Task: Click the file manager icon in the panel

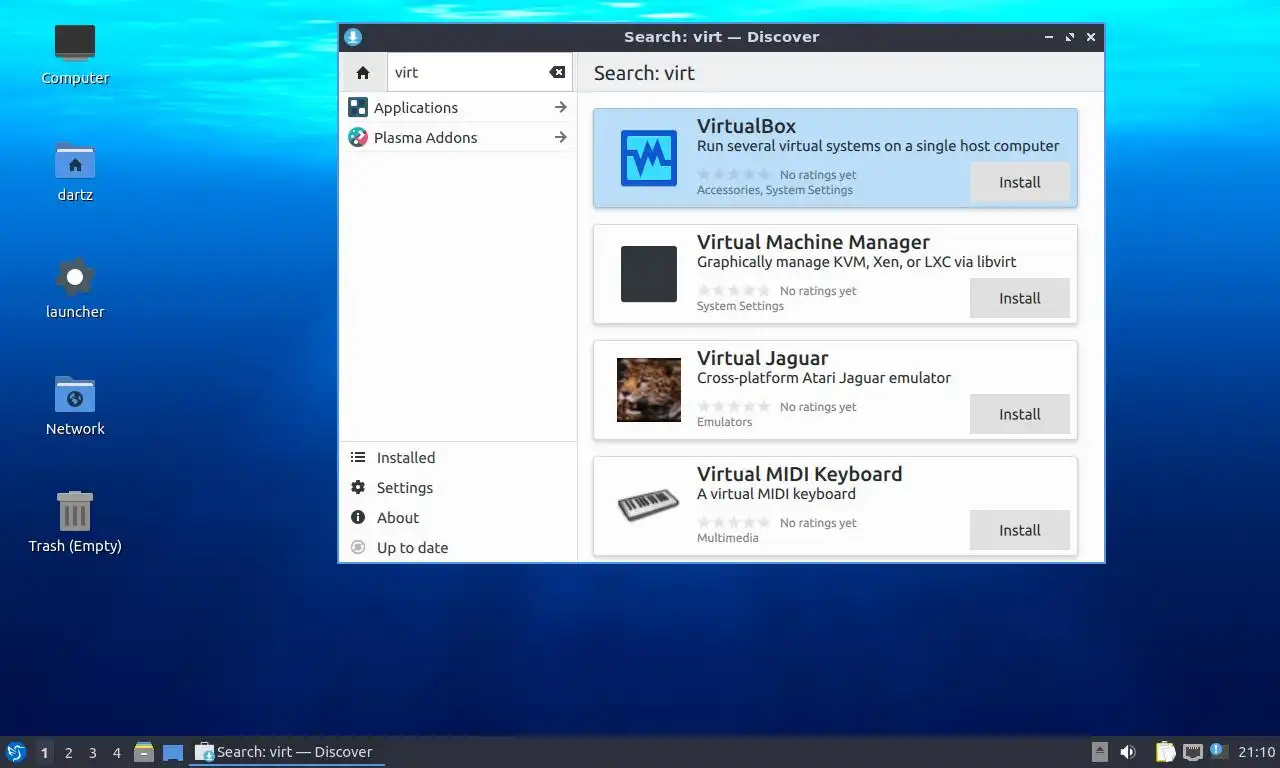Action: (144, 752)
